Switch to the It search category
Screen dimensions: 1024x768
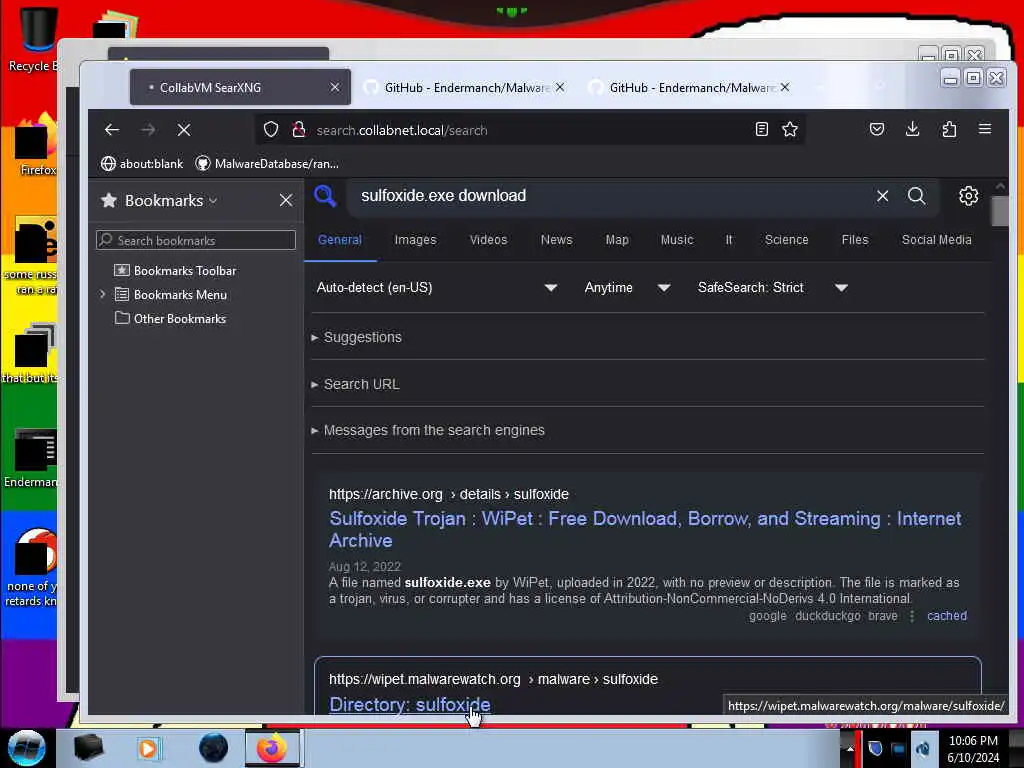tap(729, 240)
